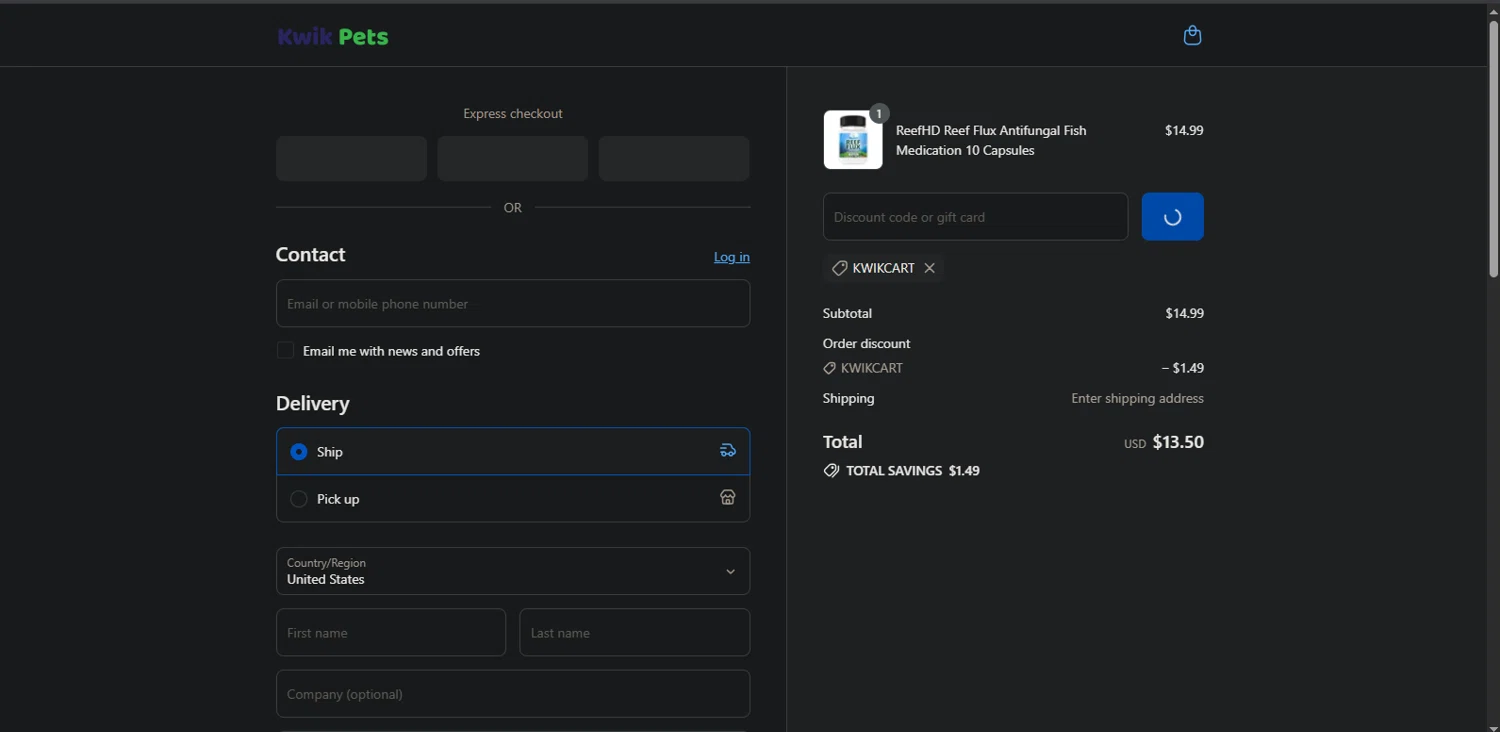Remove the KWIKCART discount code chip
The width and height of the screenshot is (1500, 732).
930,268
